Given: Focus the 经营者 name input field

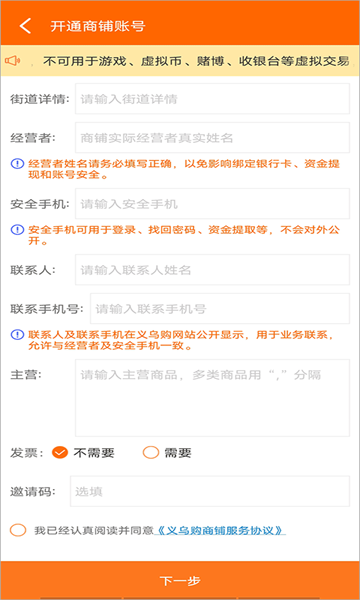Looking at the screenshot, I should coord(212,138).
